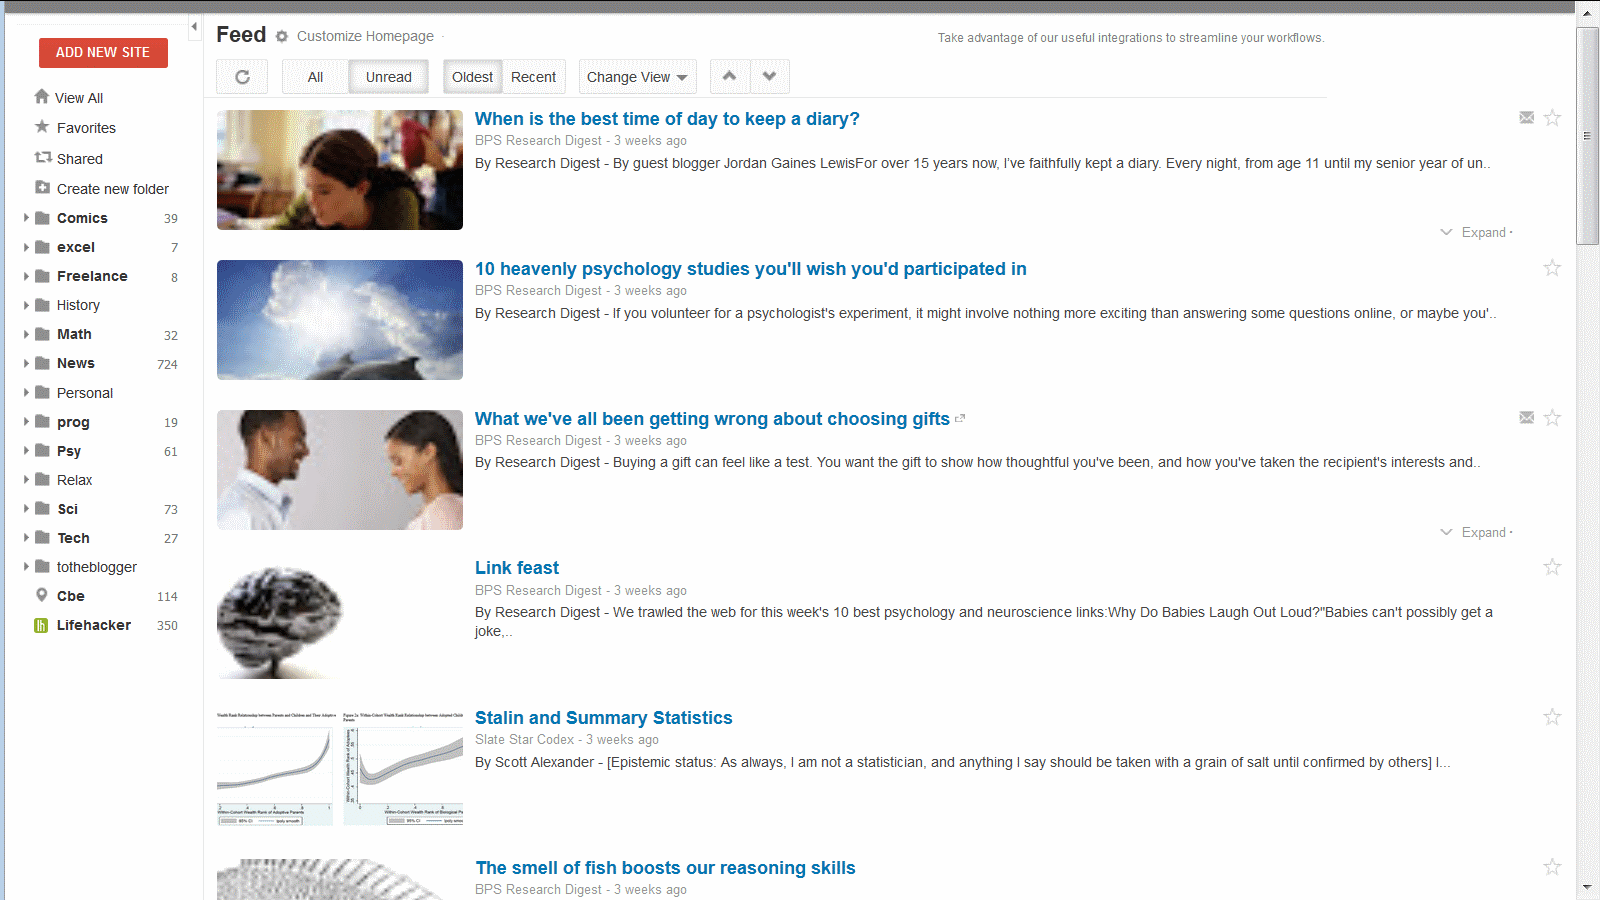Click the vertical scrollbar thumb
This screenshot has width=1600, height=900.
coord(1588,136)
